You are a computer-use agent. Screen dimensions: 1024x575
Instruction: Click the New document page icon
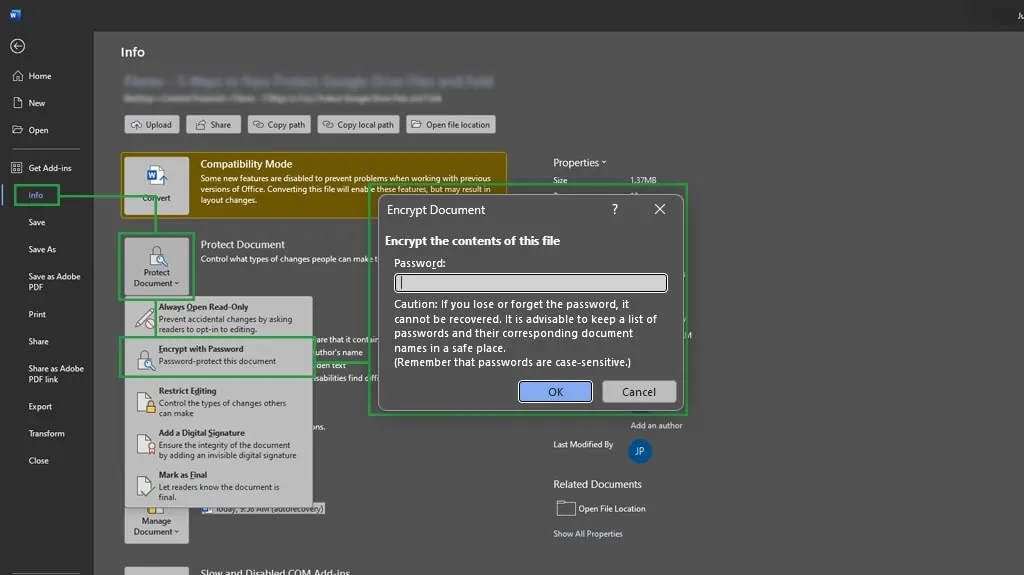pos(18,103)
